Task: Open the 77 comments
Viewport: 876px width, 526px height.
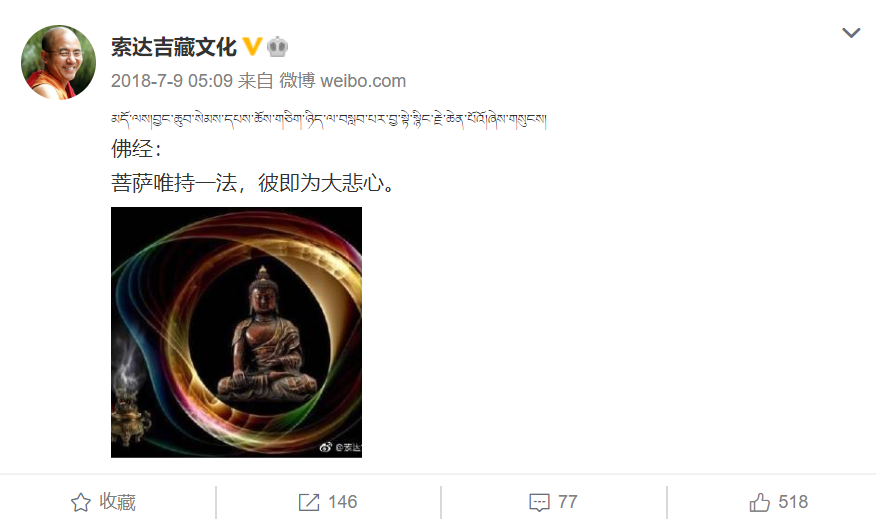Action: pos(568,502)
